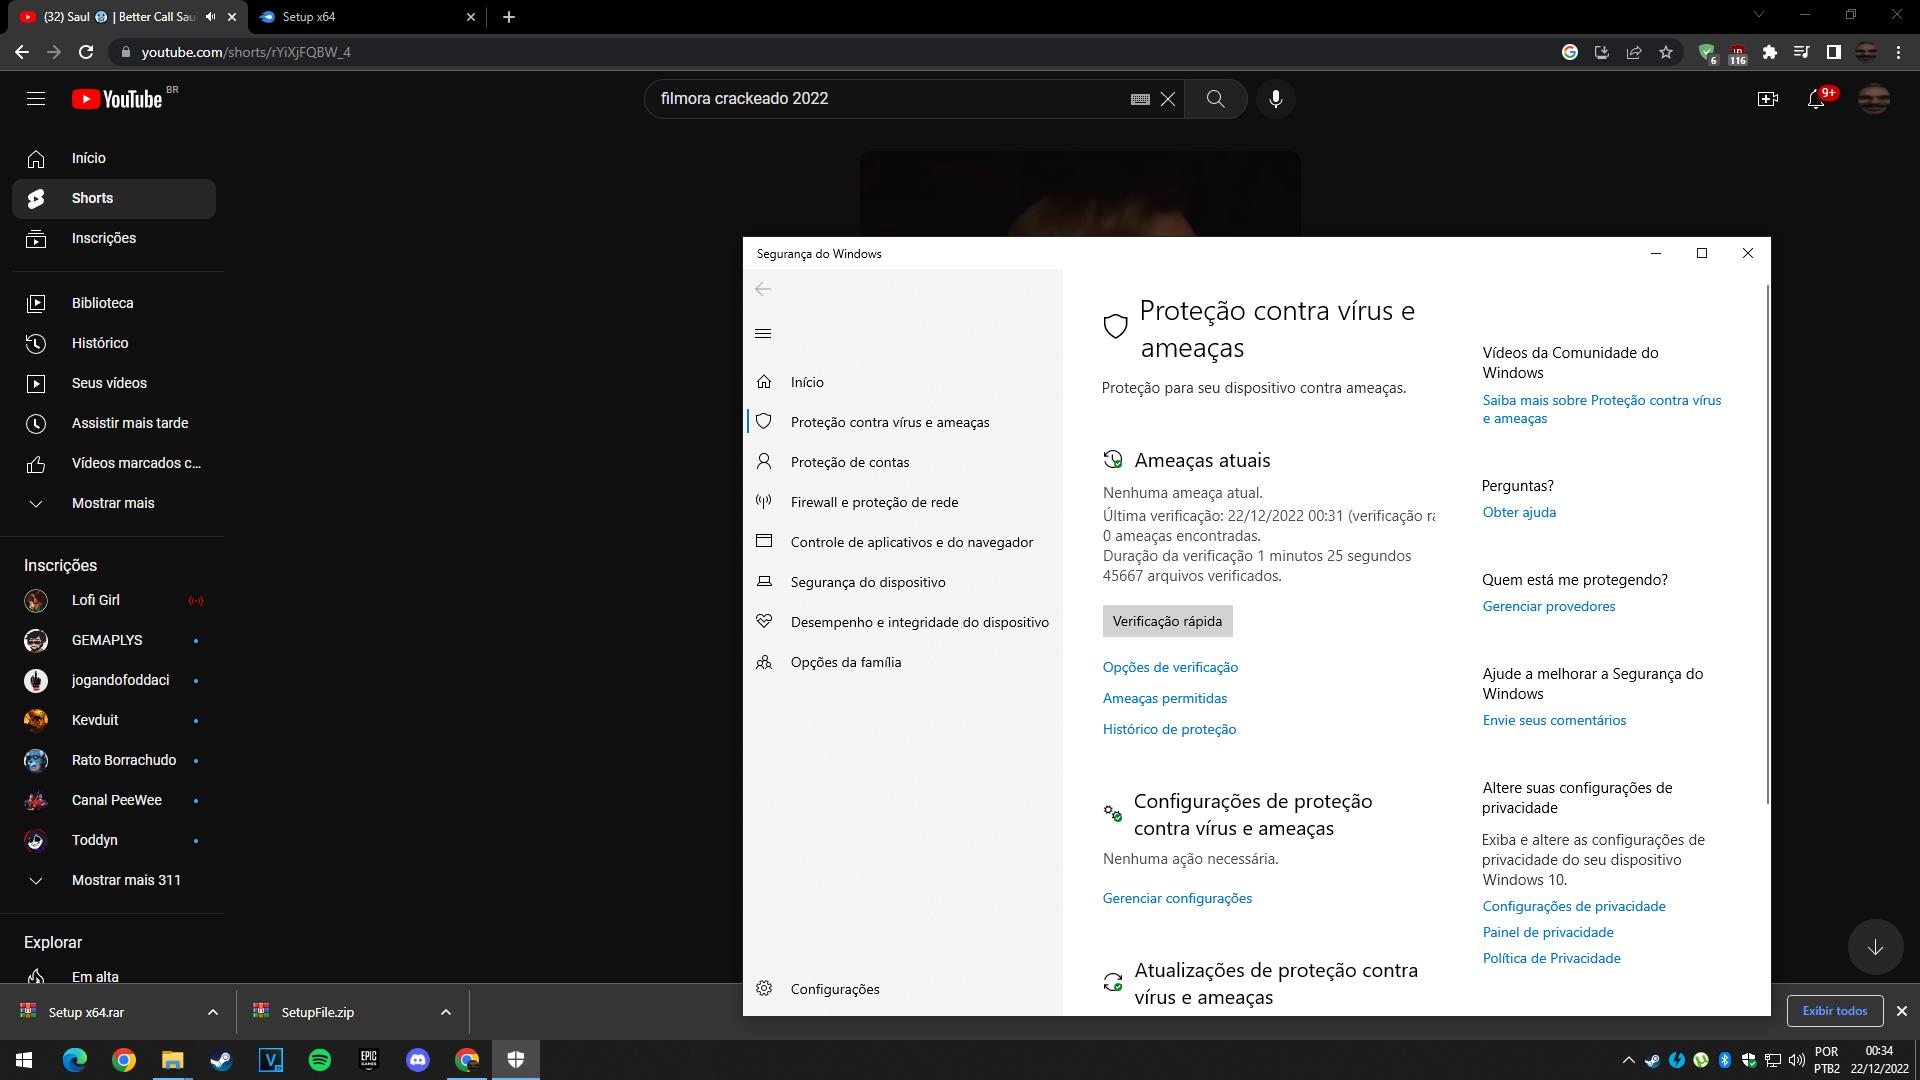Screen dimensions: 1920x1080
Task: Open YouTube notifications bell
Action: tap(1816, 99)
